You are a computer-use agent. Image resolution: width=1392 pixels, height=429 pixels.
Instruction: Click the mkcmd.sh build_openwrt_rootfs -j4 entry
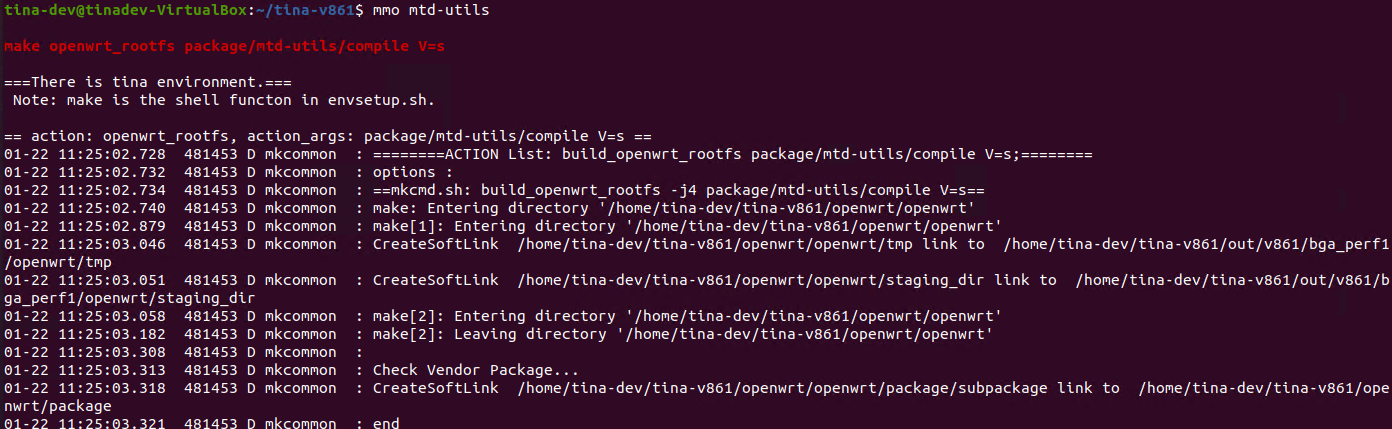click(x=679, y=190)
